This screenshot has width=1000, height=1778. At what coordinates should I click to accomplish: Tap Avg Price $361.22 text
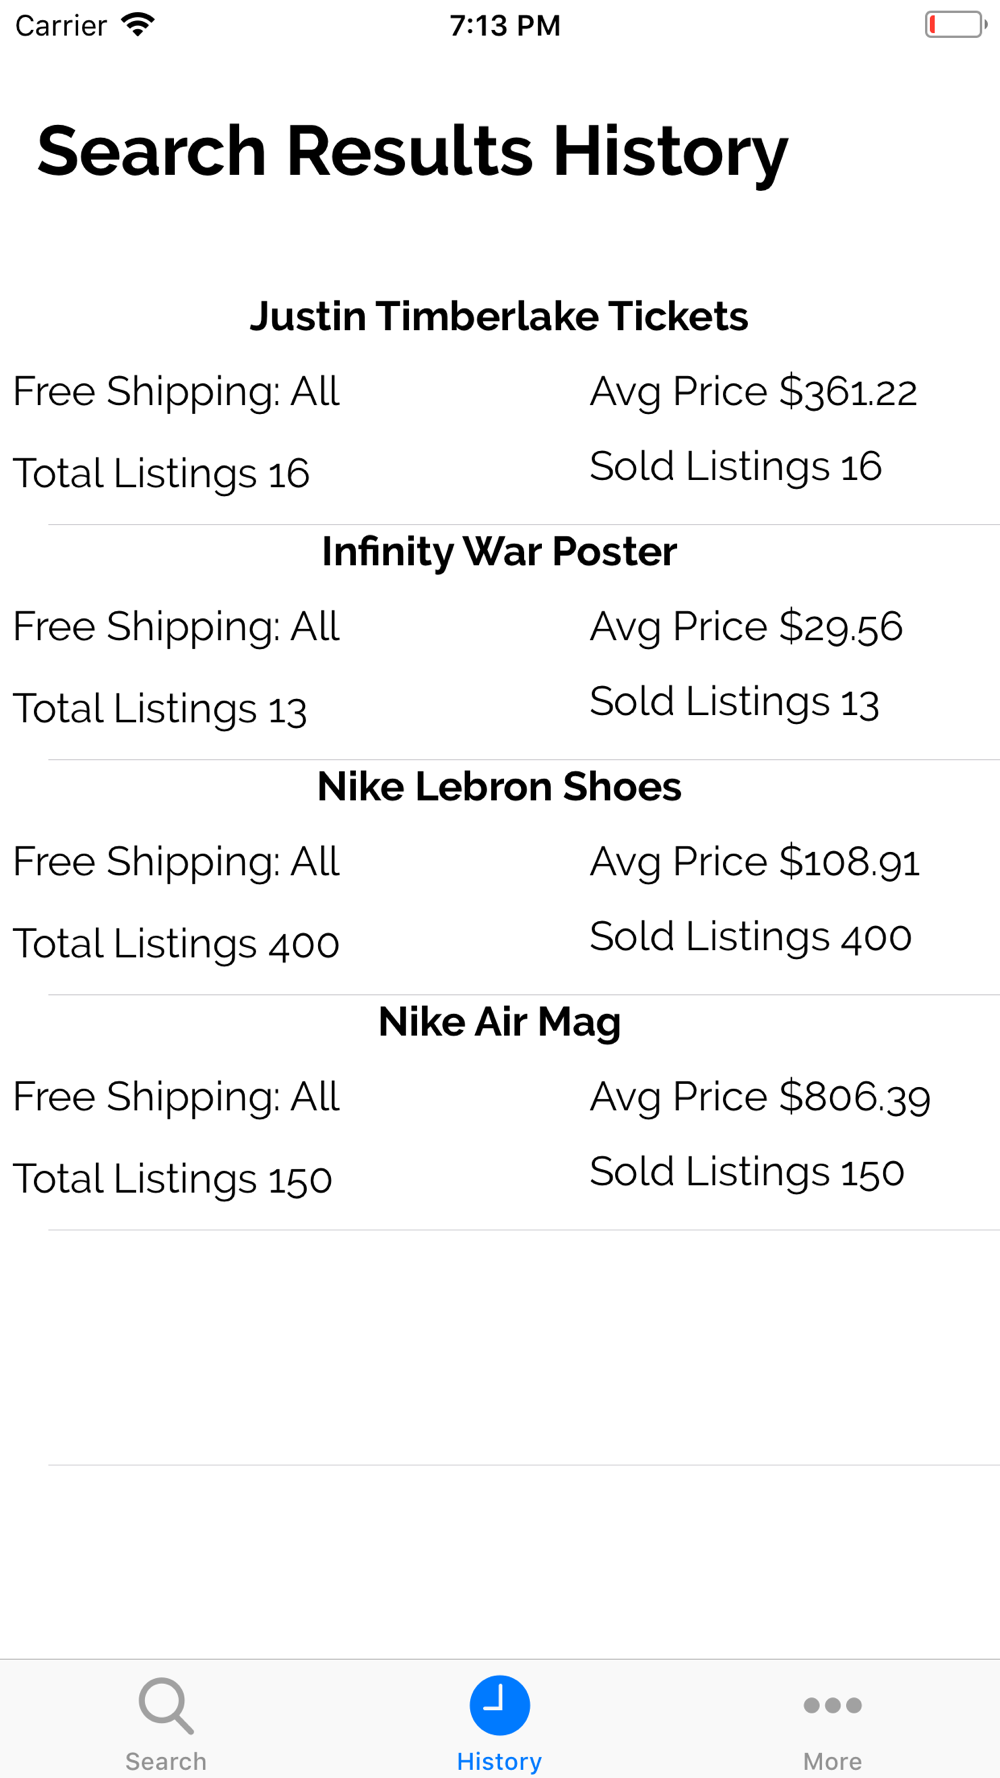[x=753, y=391]
